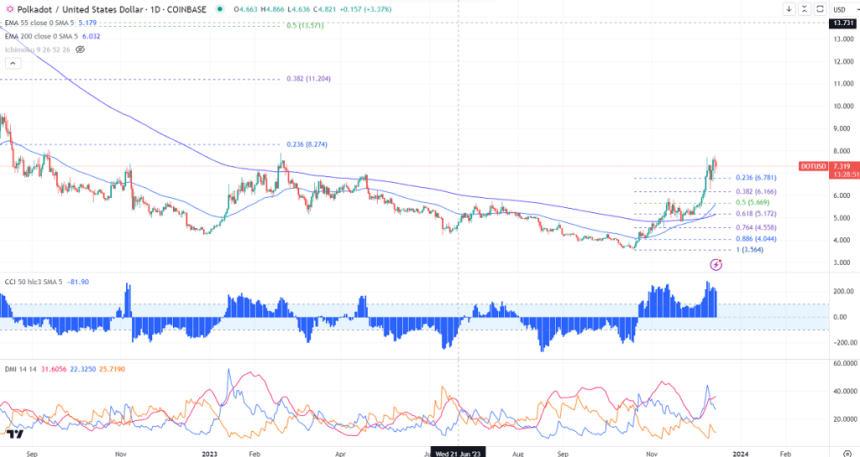The image size is (860, 457).
Task: Click the fullscreen chart frame icon
Action: pos(821,8)
